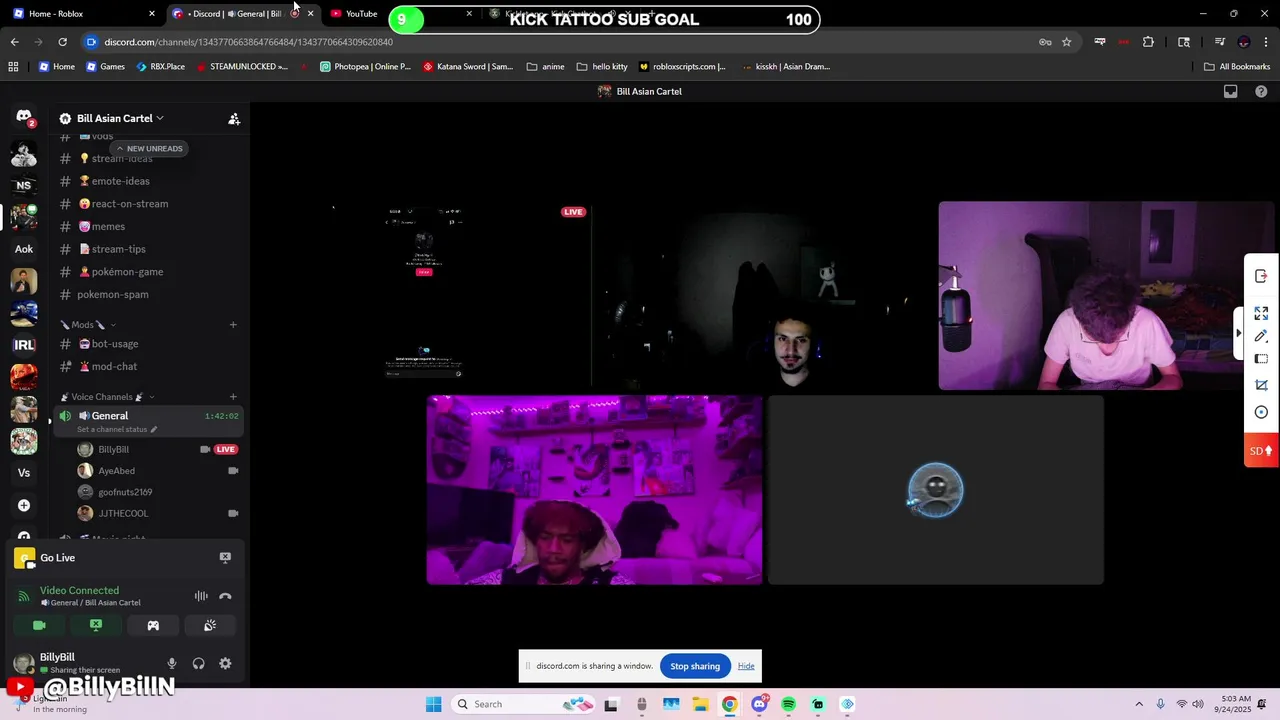Image resolution: width=1280 pixels, height=720 pixels.
Task: Open RBX.Place bookmark
Action: click(160, 67)
